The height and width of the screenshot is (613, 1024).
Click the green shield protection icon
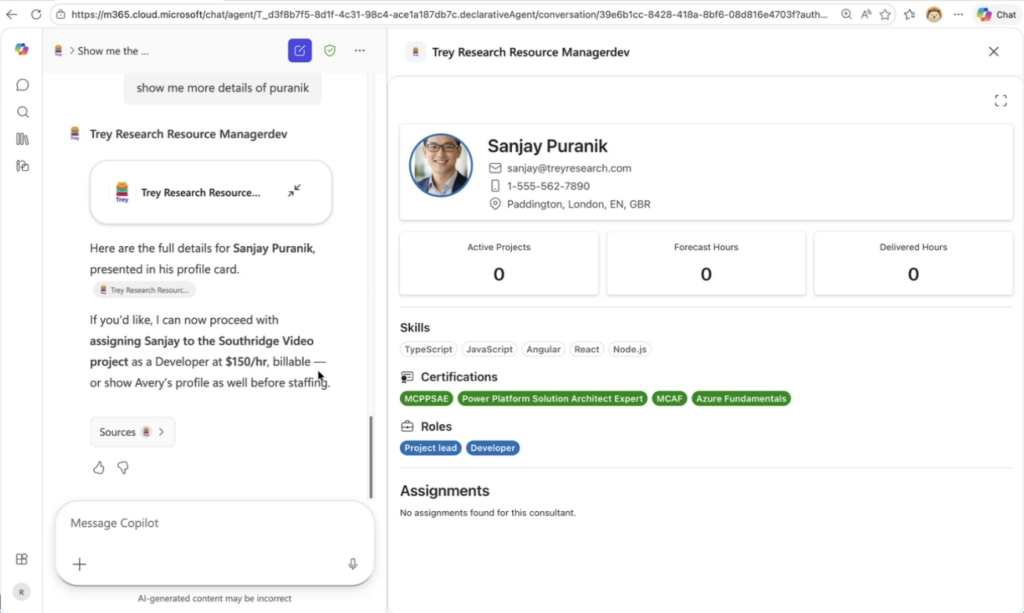330,51
